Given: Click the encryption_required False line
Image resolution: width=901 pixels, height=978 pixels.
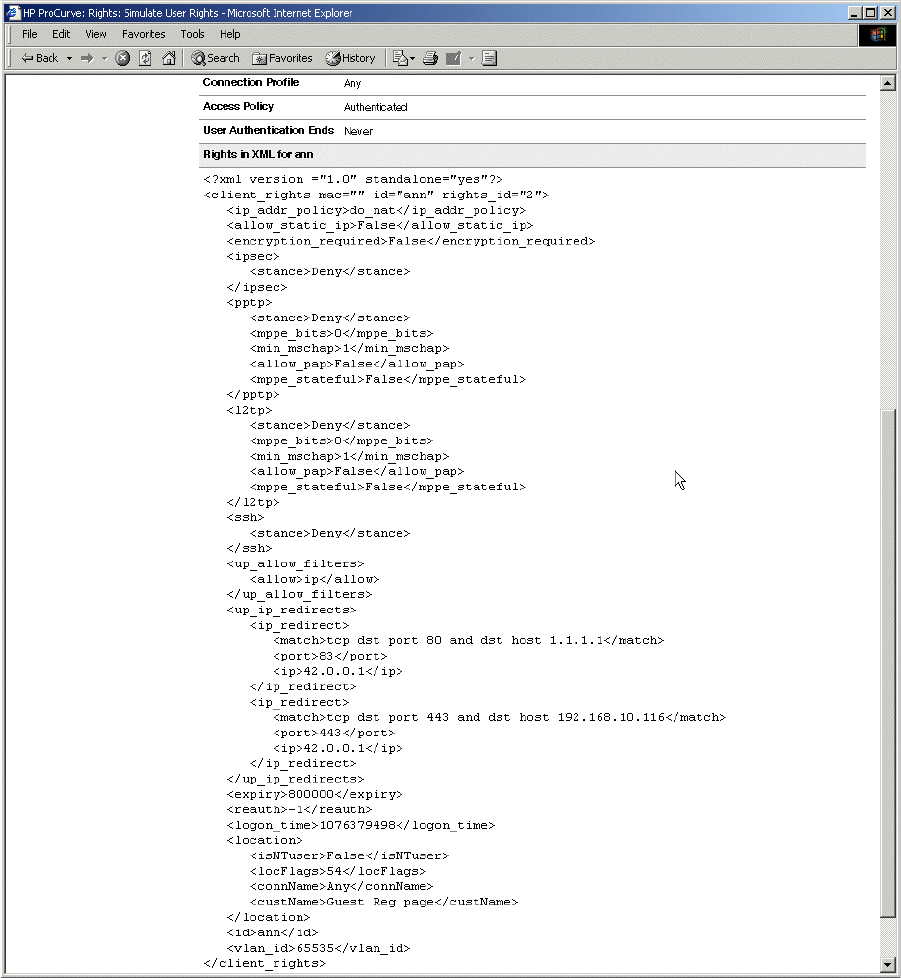Looking at the screenshot, I should [411, 241].
